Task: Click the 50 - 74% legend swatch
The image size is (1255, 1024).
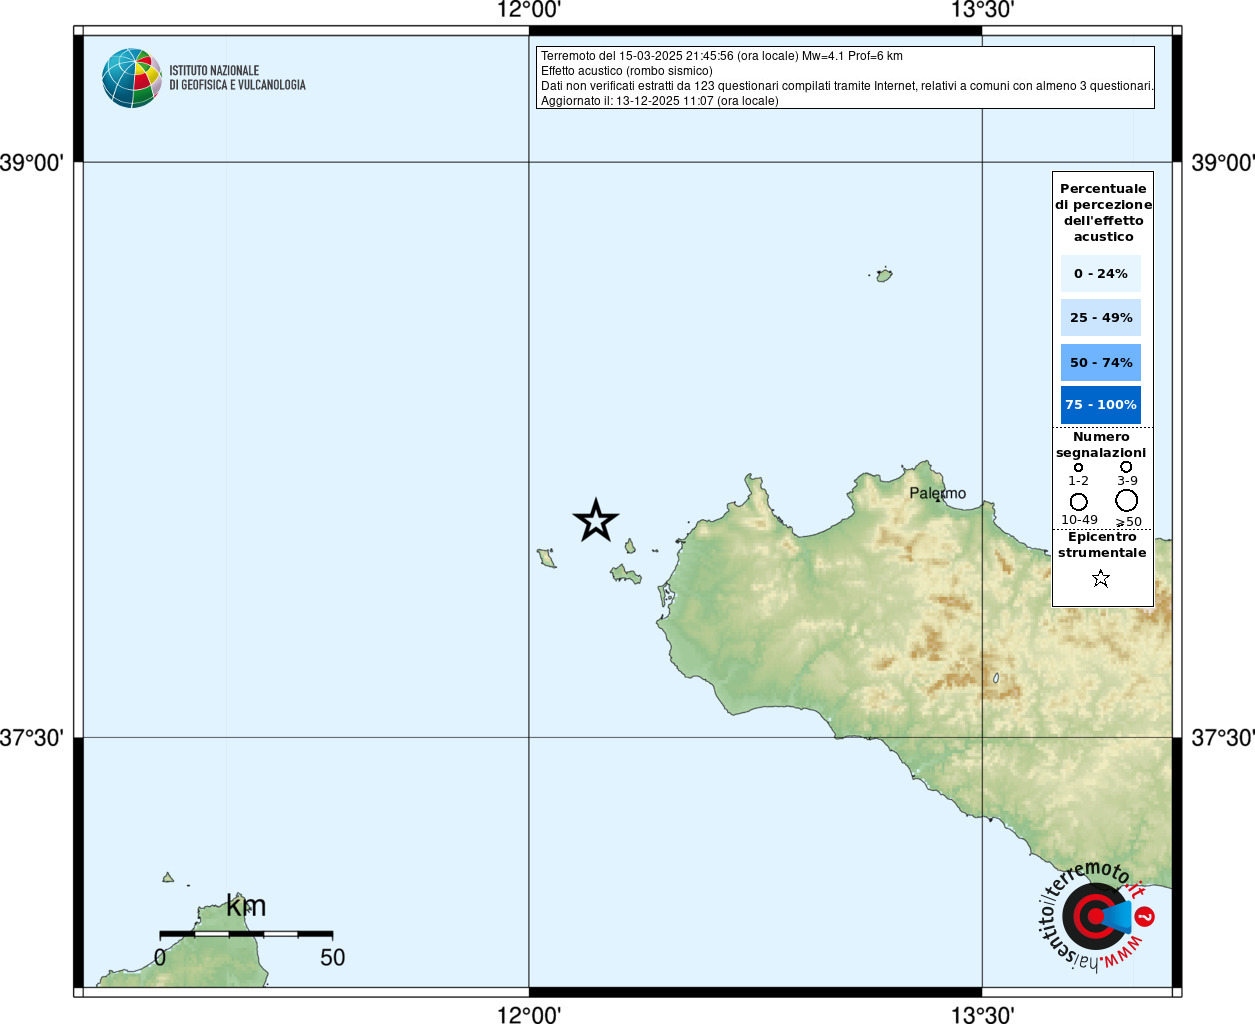Action: [x=1100, y=362]
